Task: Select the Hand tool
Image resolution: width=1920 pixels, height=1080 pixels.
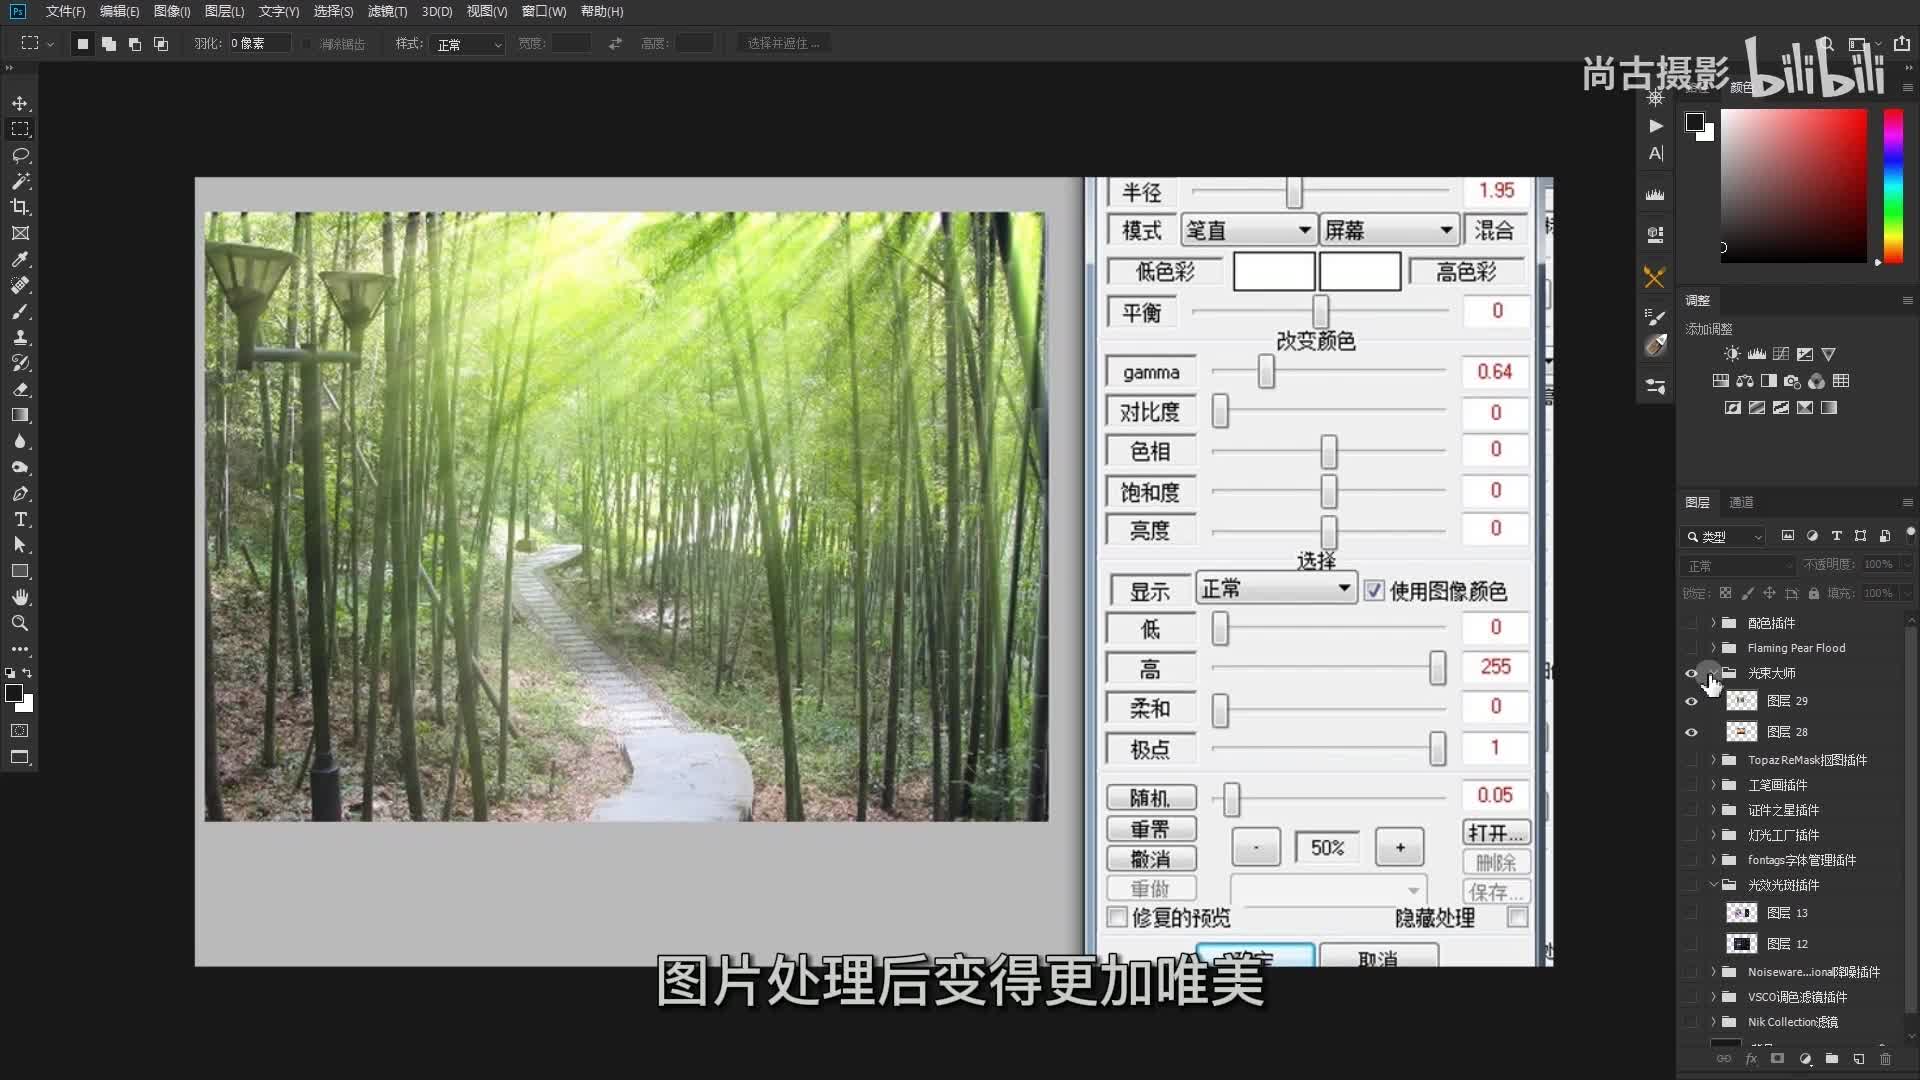Action: (20, 597)
